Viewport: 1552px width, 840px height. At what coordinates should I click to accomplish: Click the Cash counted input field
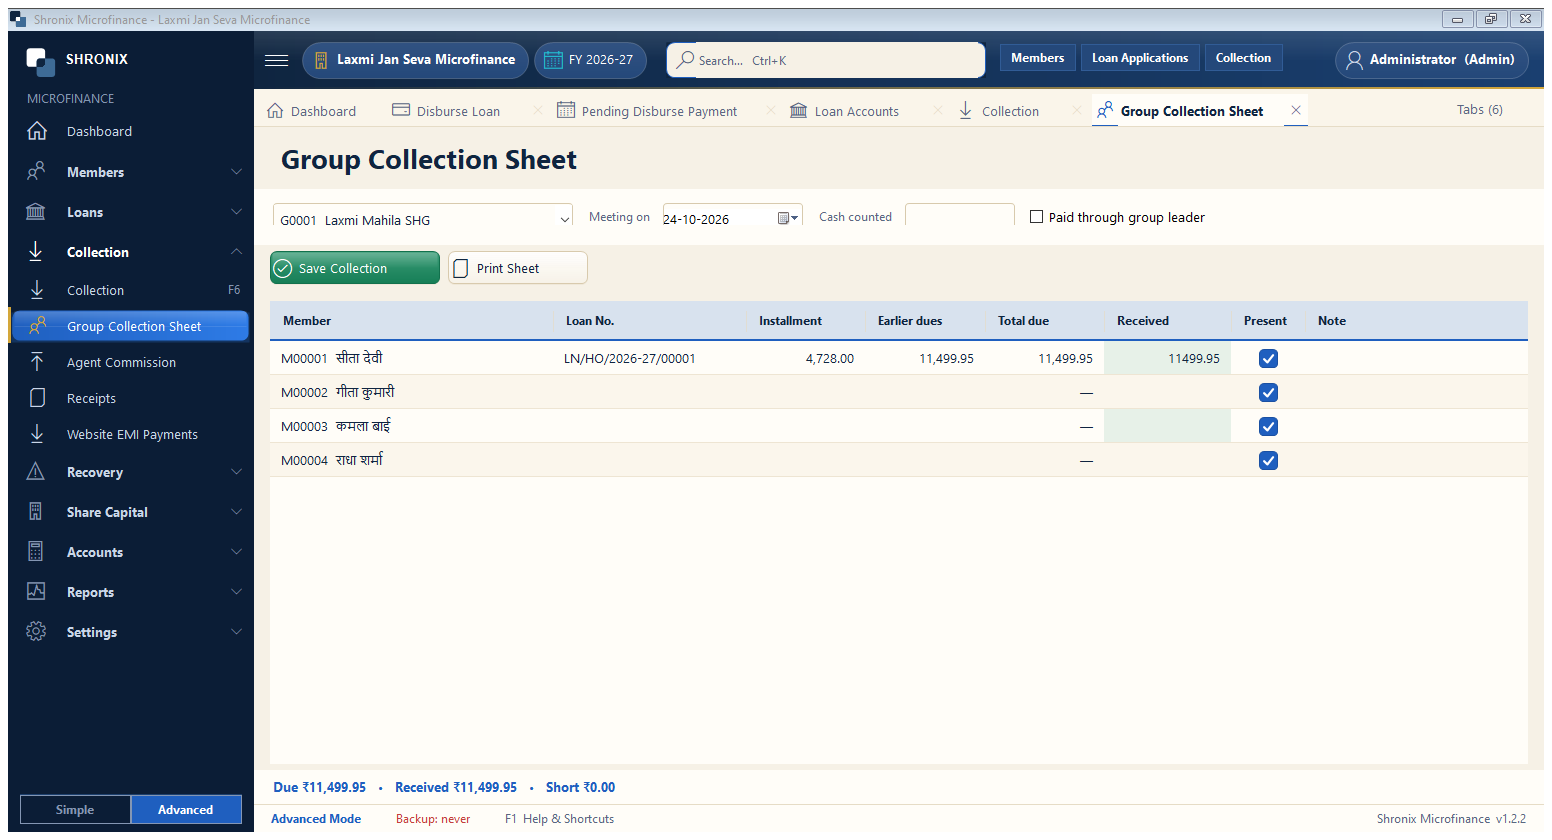960,216
